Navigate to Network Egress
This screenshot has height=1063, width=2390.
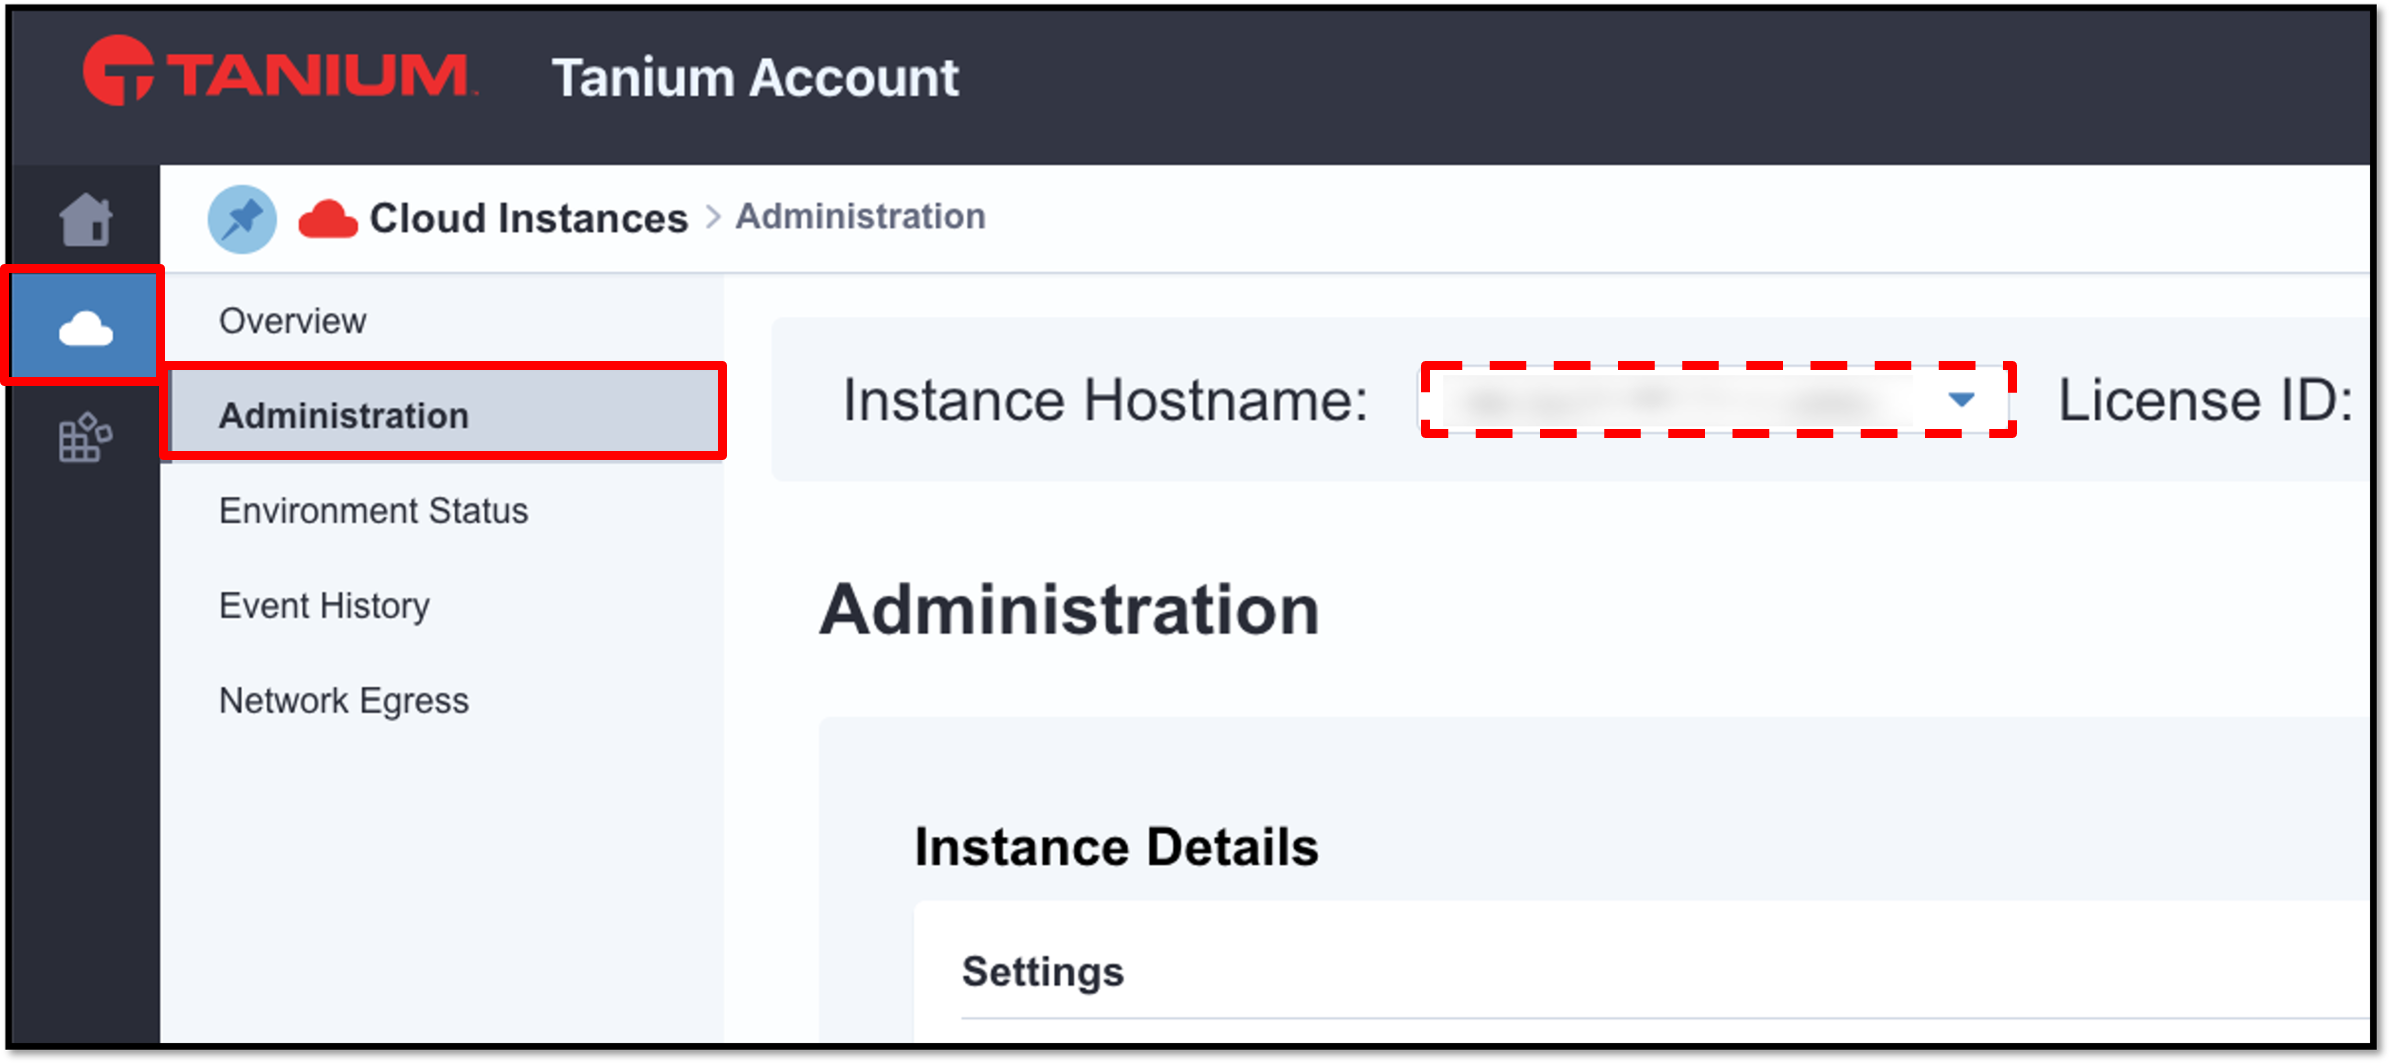point(343,701)
